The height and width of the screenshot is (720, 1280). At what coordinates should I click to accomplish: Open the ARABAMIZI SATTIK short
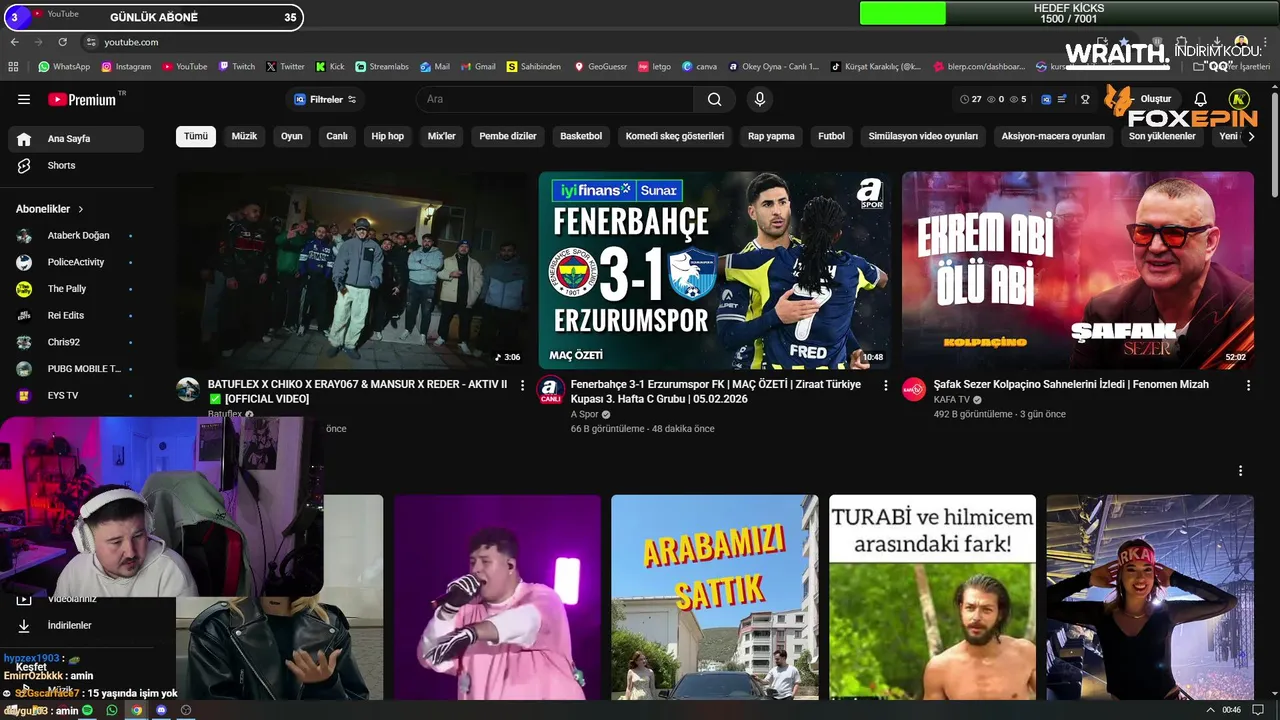click(x=714, y=597)
